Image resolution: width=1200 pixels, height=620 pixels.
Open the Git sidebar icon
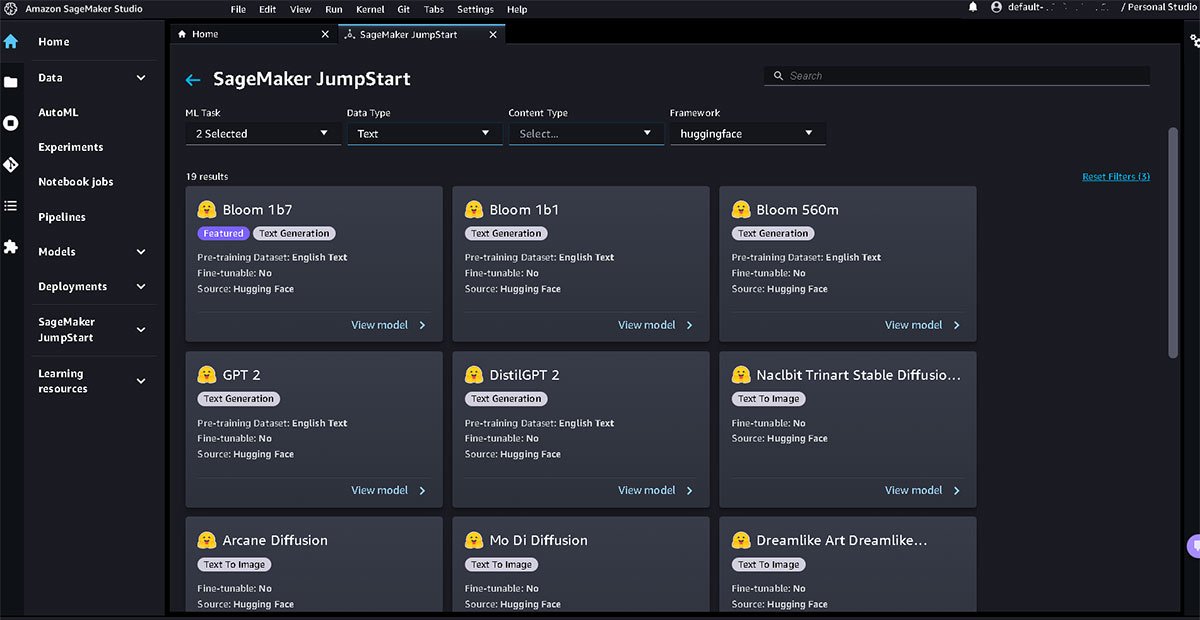pyautogui.click(x=11, y=164)
